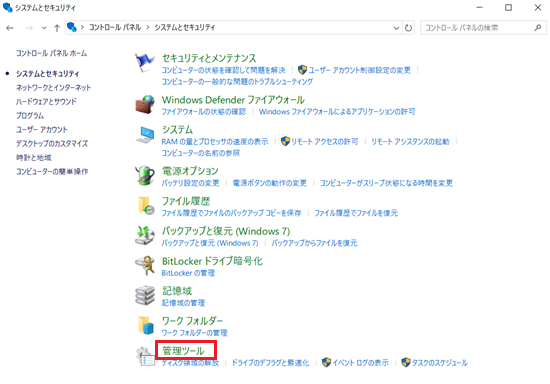
Task: Click the Control Panel icon in address bar
Action: (x=72, y=27)
